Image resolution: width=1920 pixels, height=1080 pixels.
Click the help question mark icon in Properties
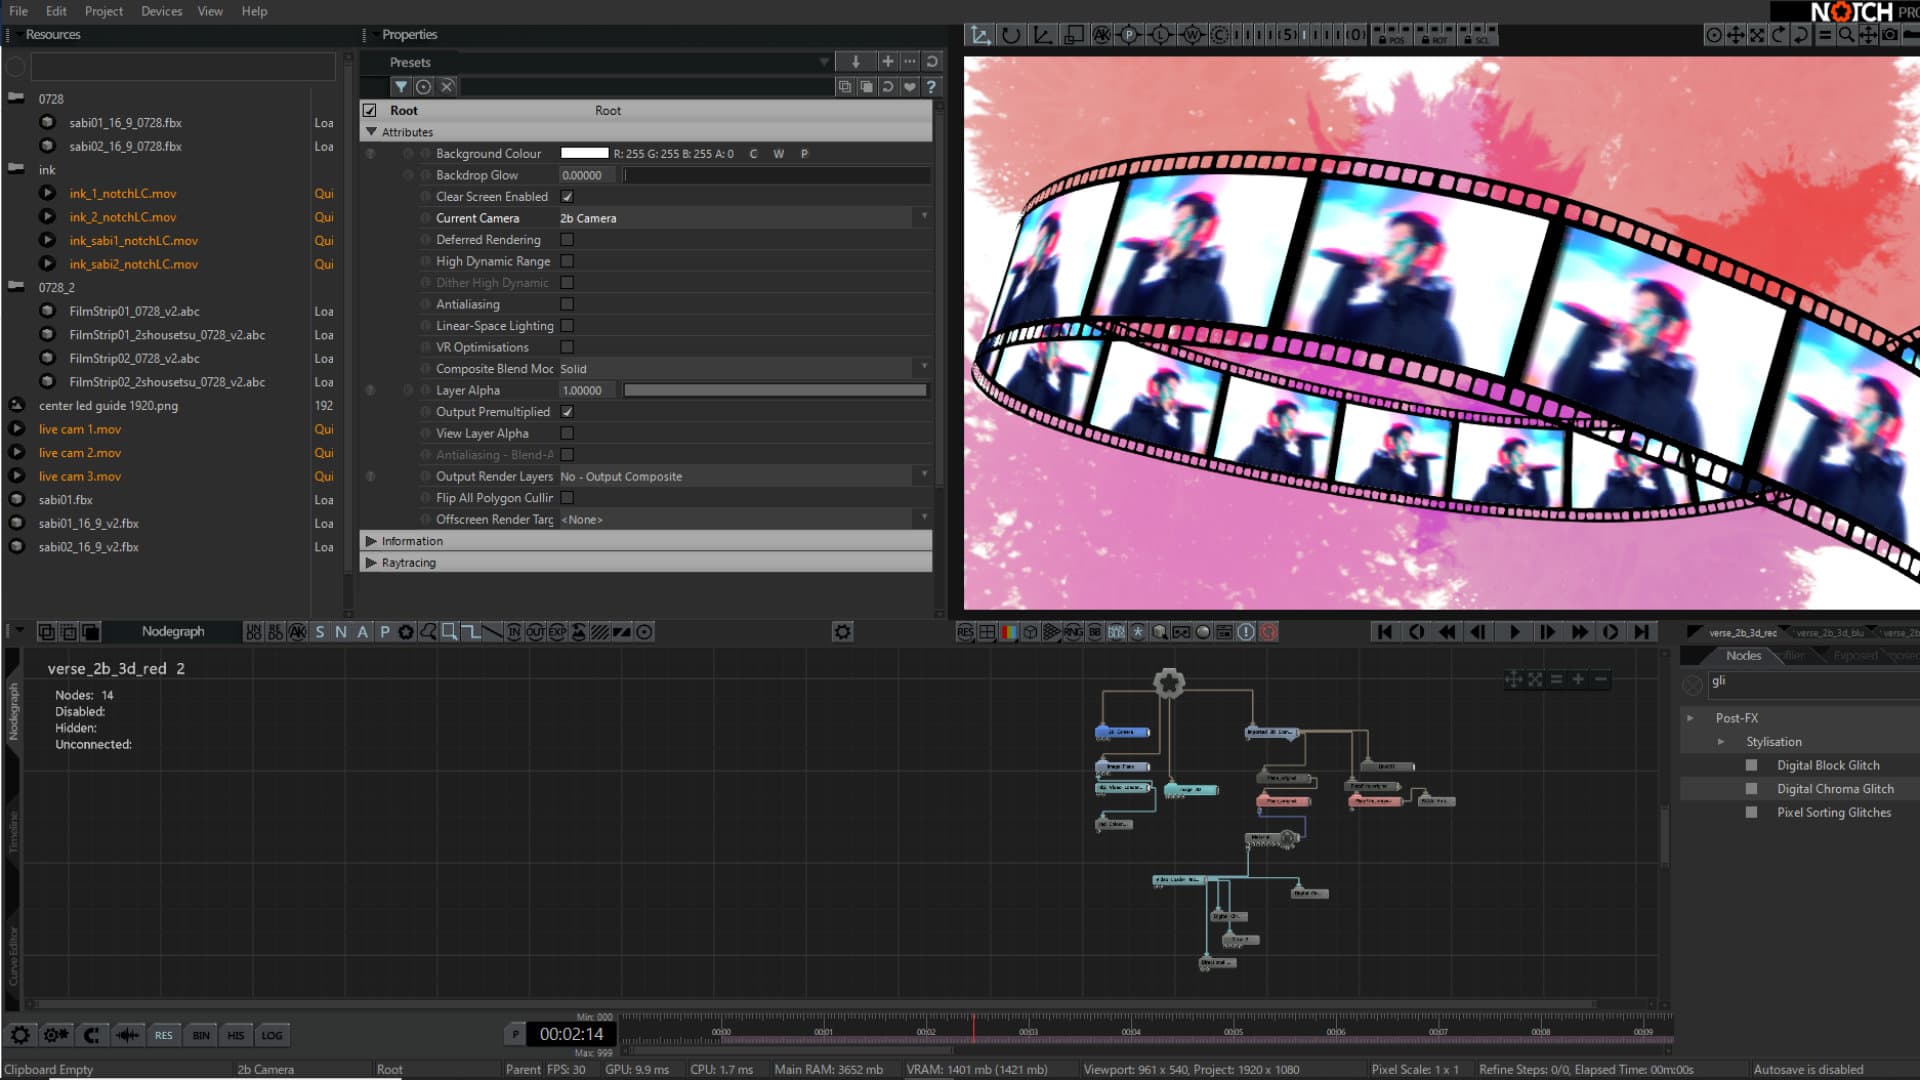click(931, 87)
